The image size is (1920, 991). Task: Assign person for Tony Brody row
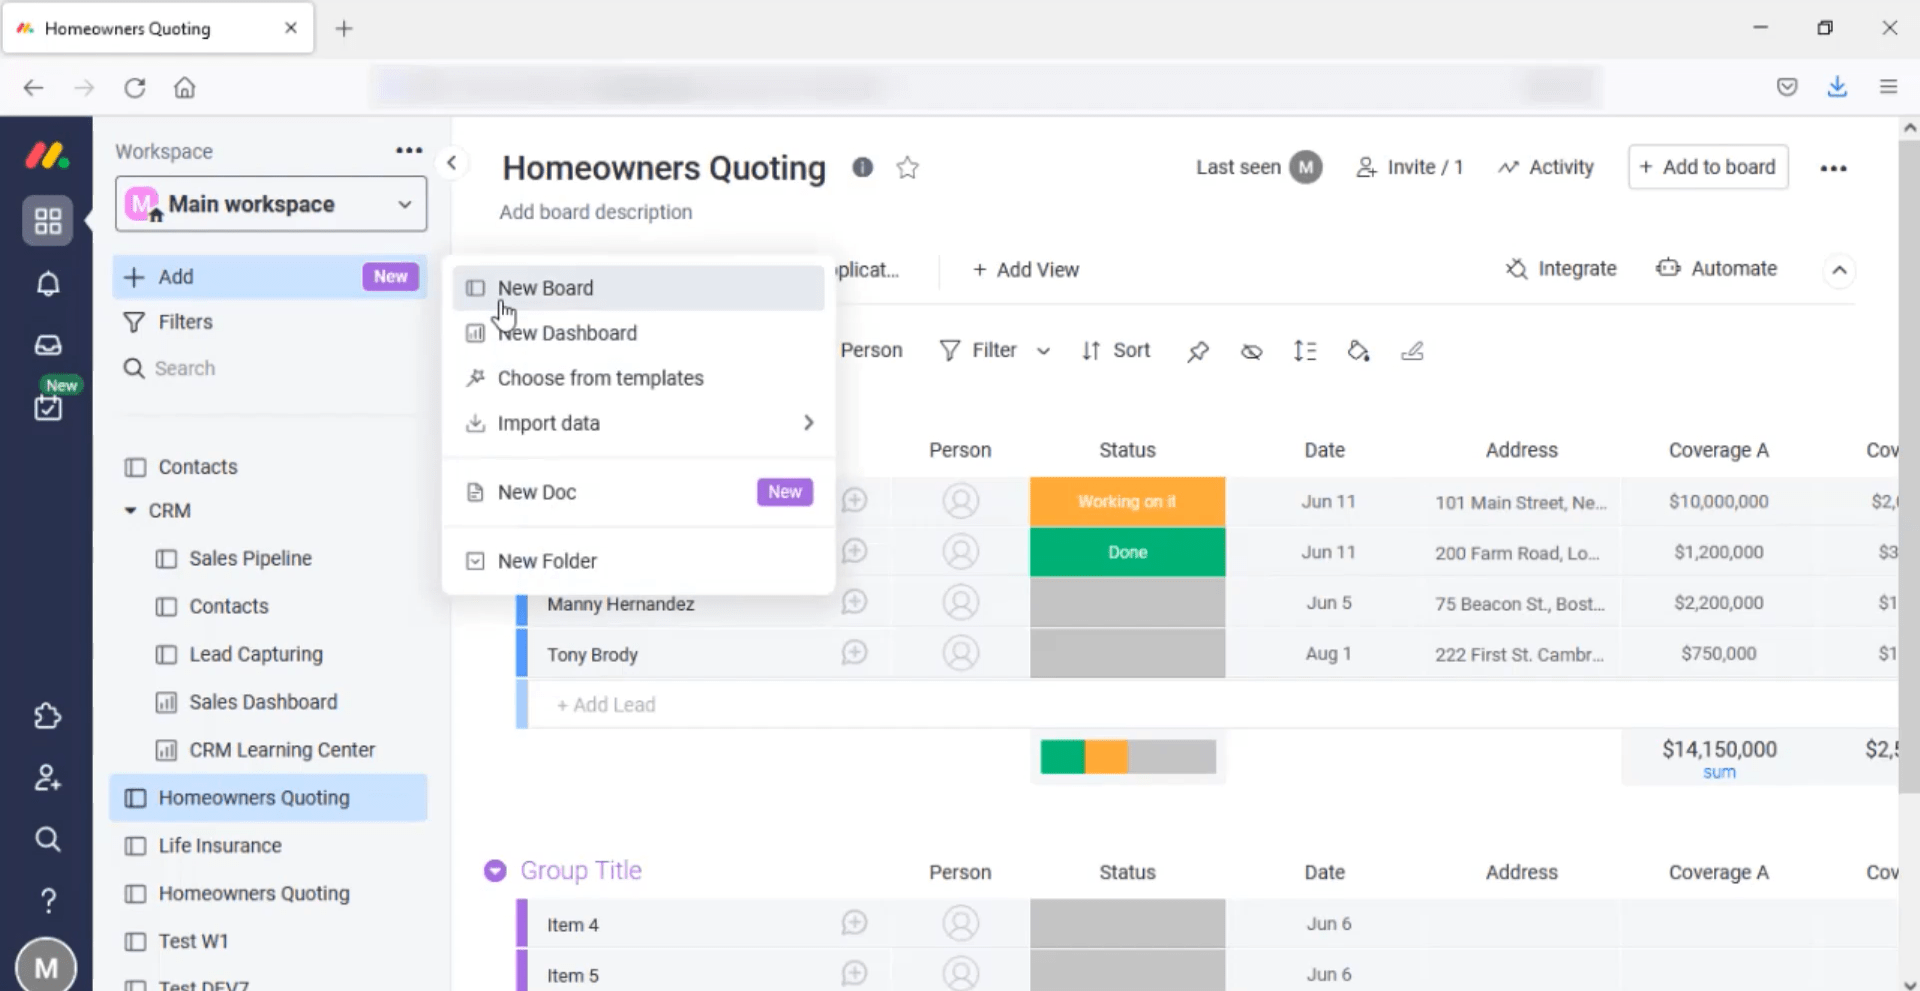pyautogui.click(x=960, y=653)
